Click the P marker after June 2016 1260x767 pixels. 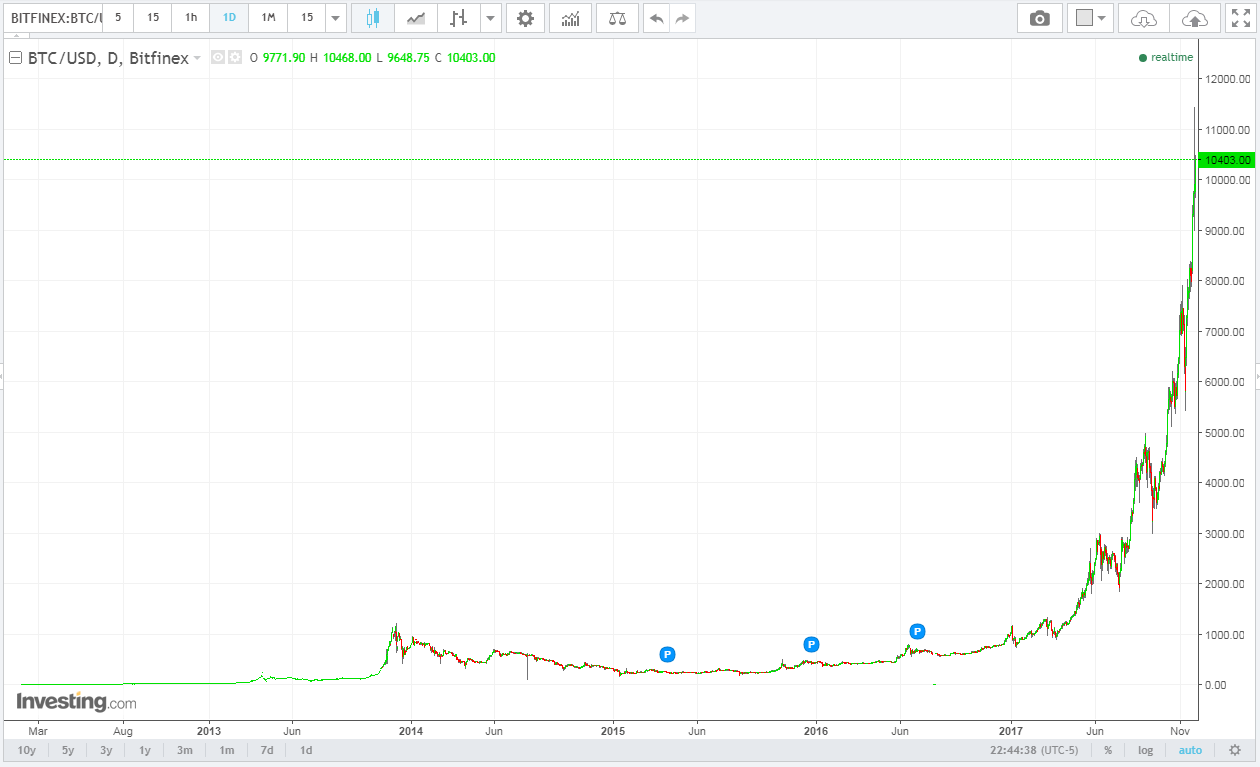click(917, 631)
